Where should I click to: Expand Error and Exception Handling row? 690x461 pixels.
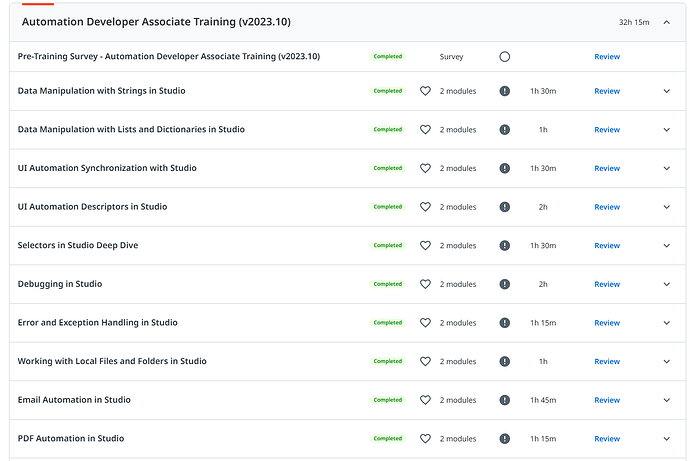point(667,323)
